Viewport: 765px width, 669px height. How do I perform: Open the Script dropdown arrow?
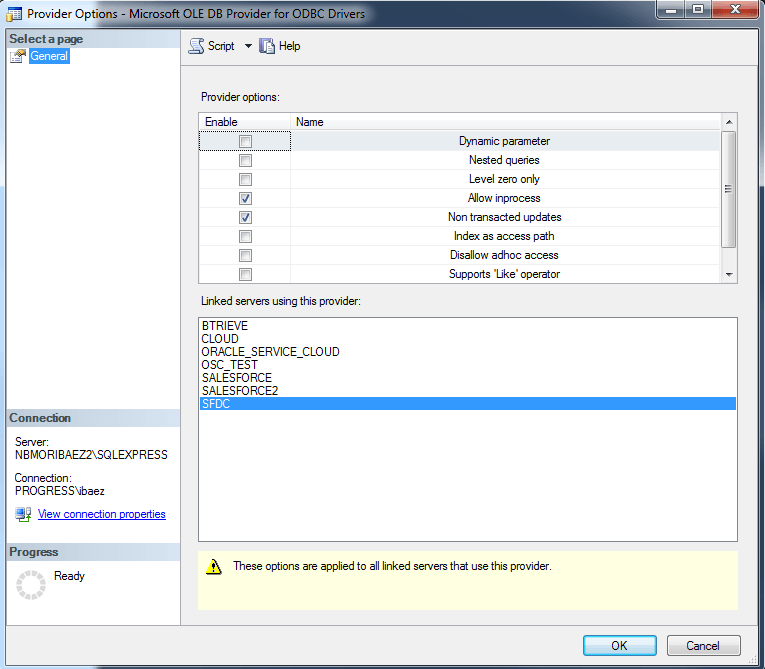click(x=248, y=46)
